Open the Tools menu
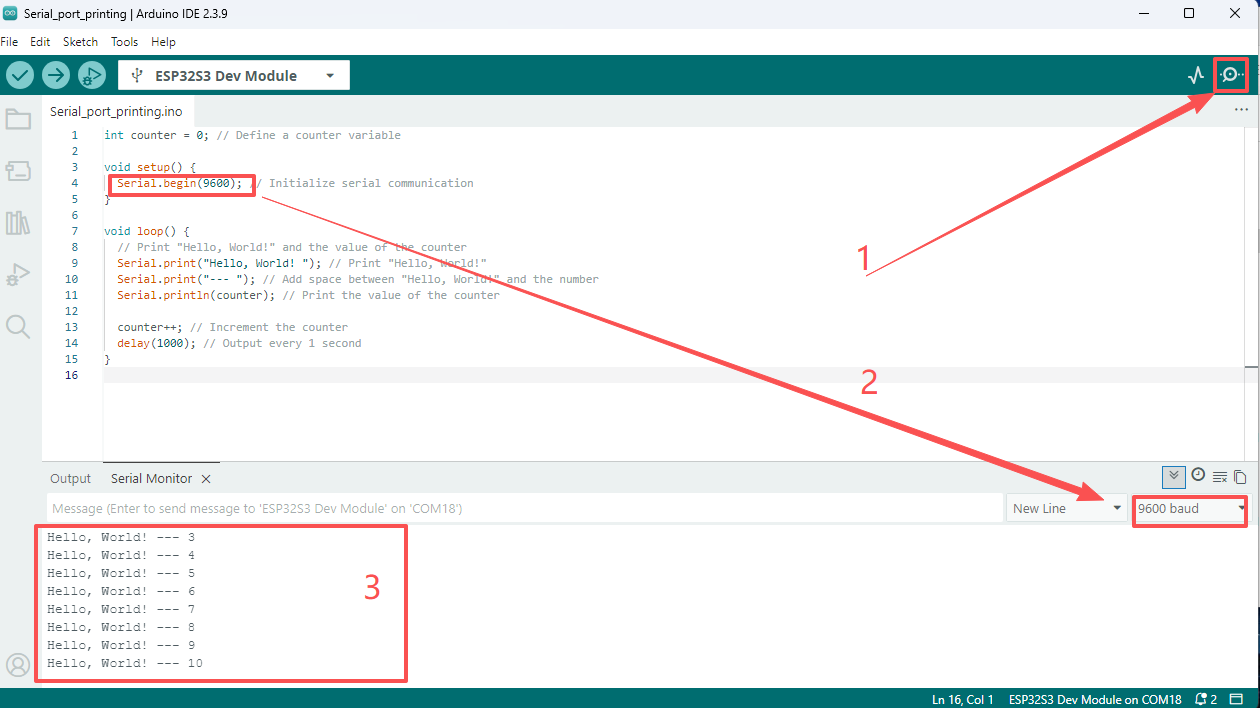This screenshot has height=708, width=1260. (124, 42)
